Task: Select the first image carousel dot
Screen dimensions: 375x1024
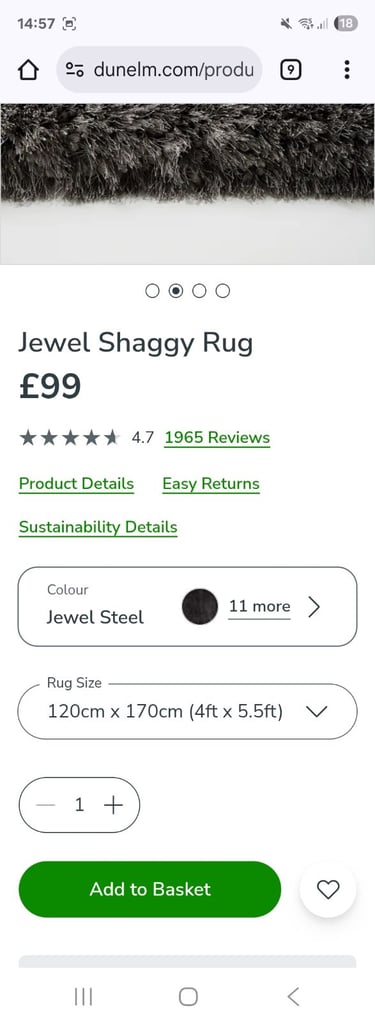Action: coord(152,291)
